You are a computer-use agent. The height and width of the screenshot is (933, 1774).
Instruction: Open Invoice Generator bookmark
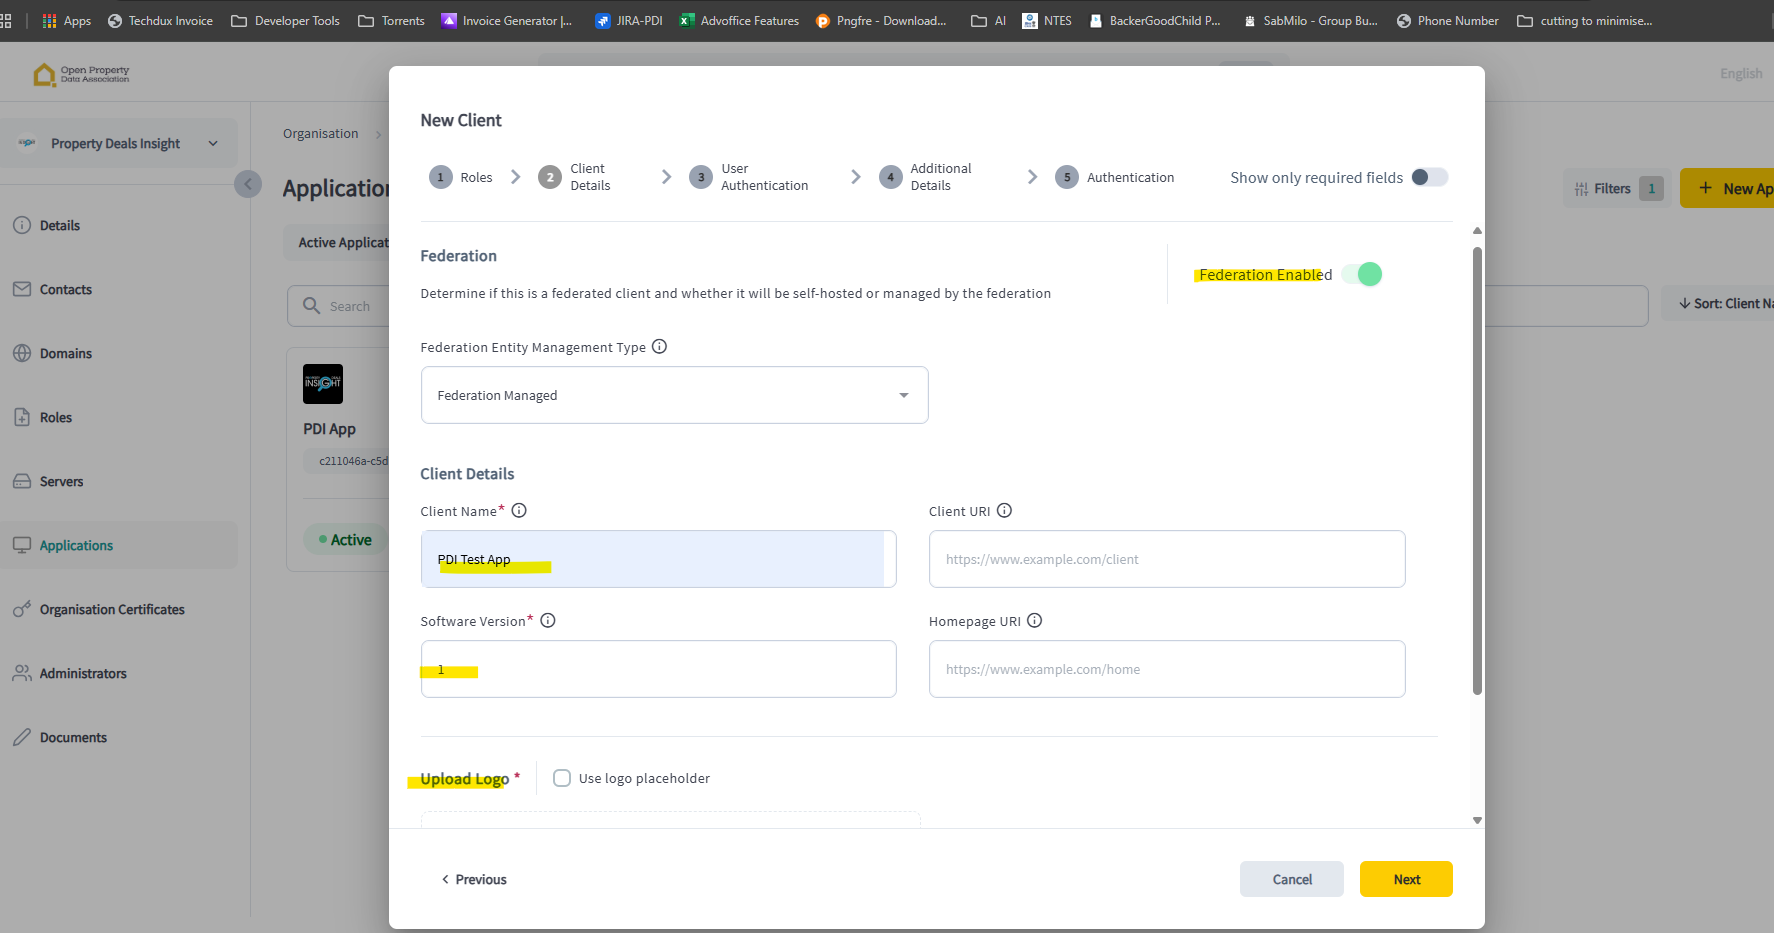coord(507,20)
